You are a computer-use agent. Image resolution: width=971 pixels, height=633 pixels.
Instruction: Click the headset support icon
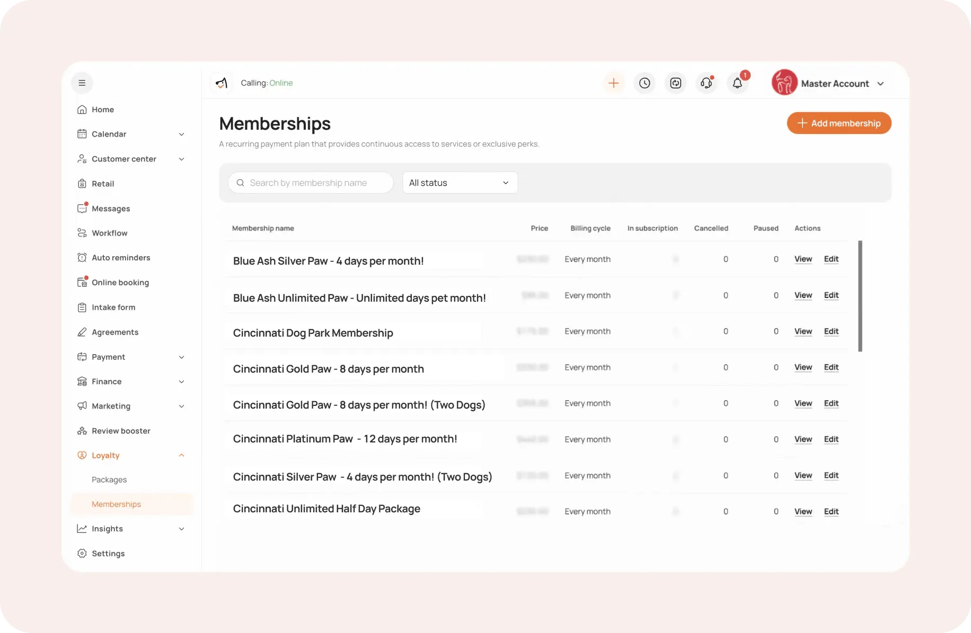pos(706,83)
